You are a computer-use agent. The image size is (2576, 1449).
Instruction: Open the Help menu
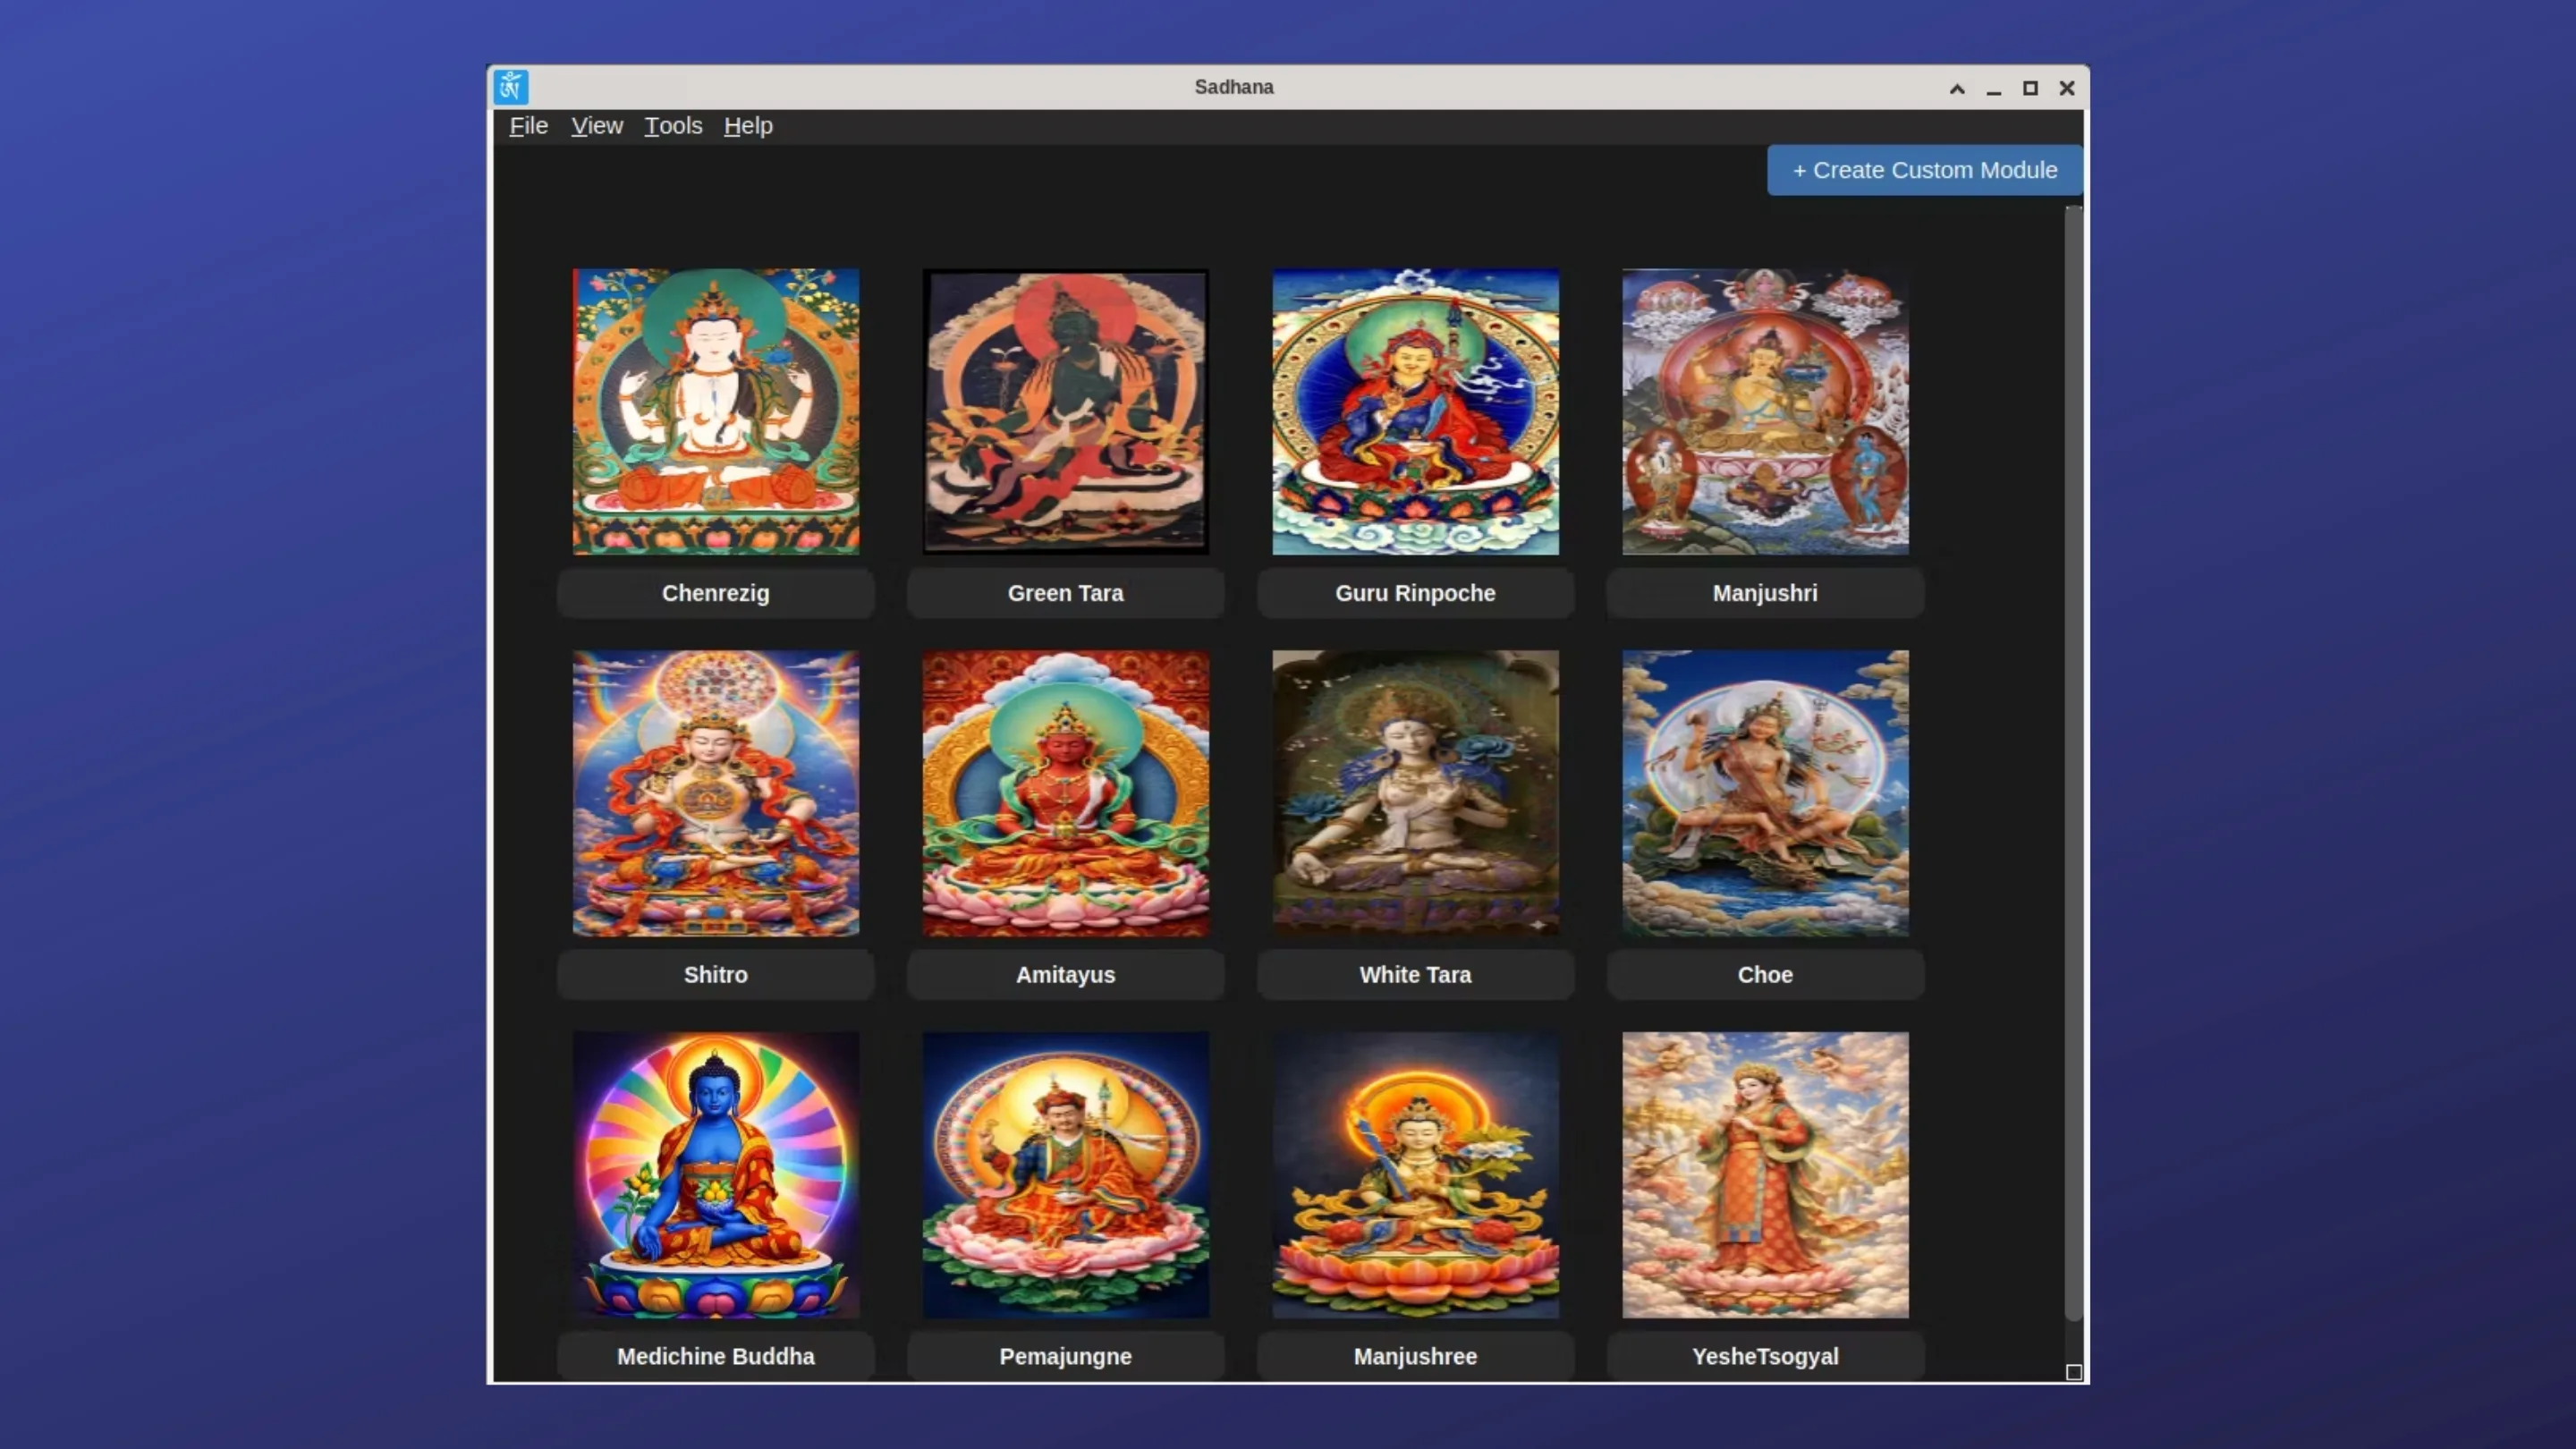747,125
